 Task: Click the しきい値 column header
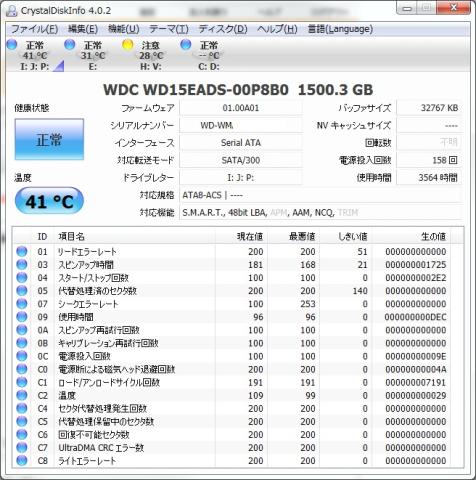[x=345, y=237]
